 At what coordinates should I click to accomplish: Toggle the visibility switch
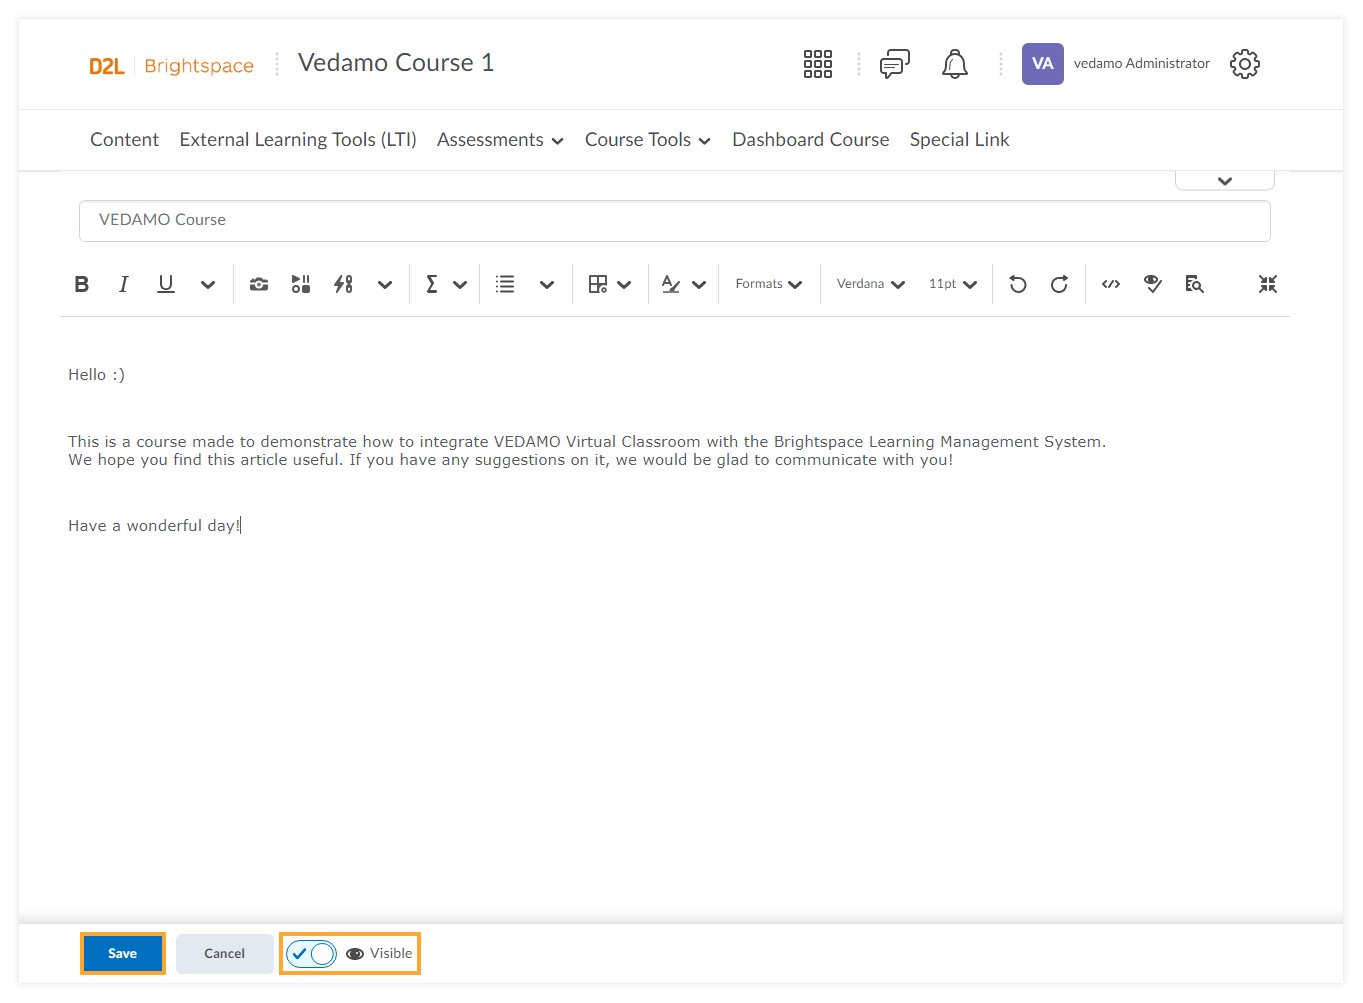coord(311,954)
